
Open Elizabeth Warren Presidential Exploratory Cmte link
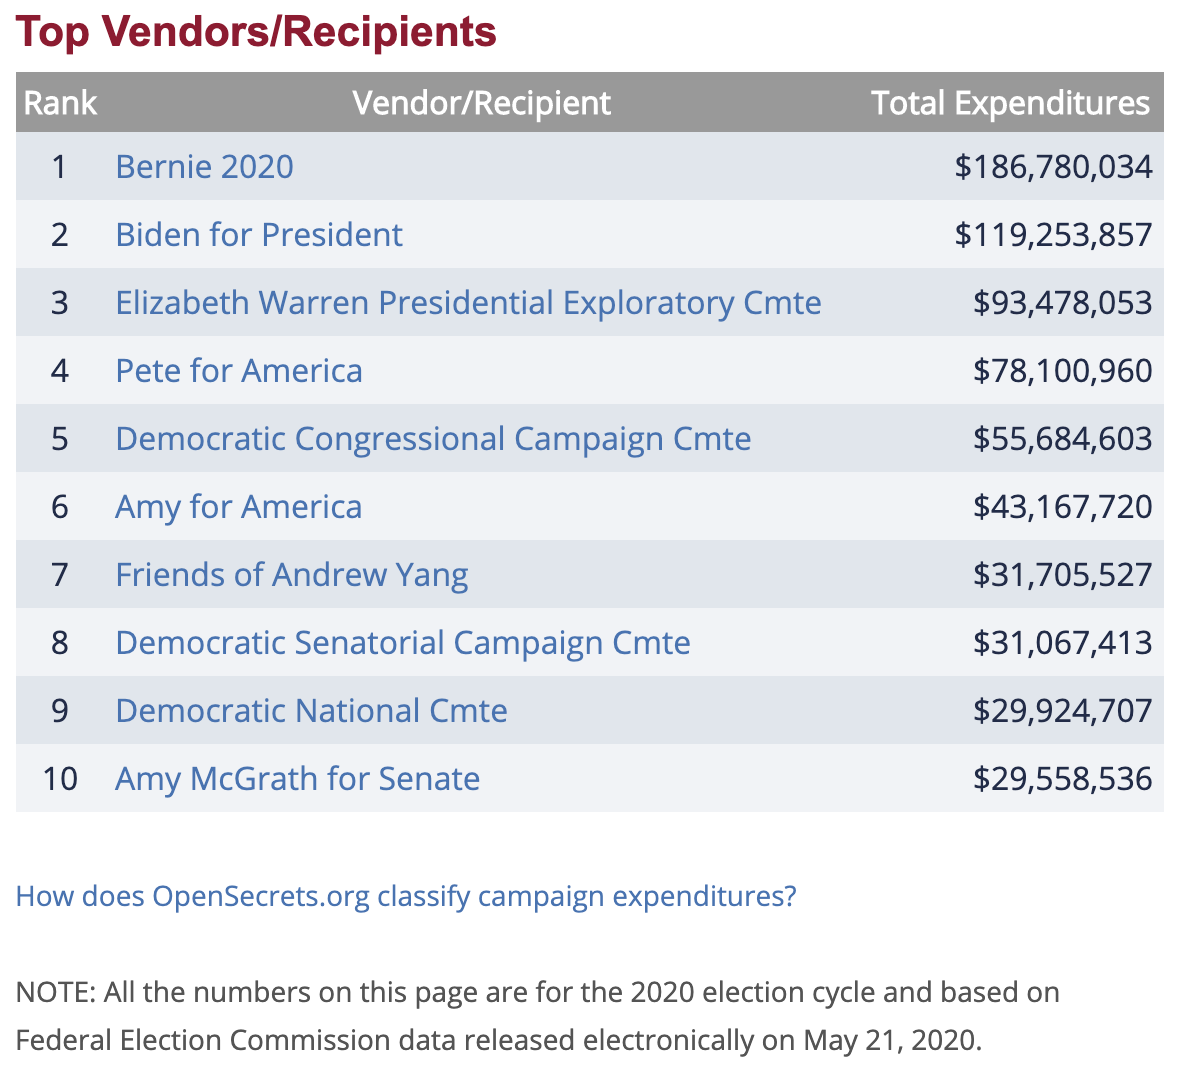[x=468, y=302]
